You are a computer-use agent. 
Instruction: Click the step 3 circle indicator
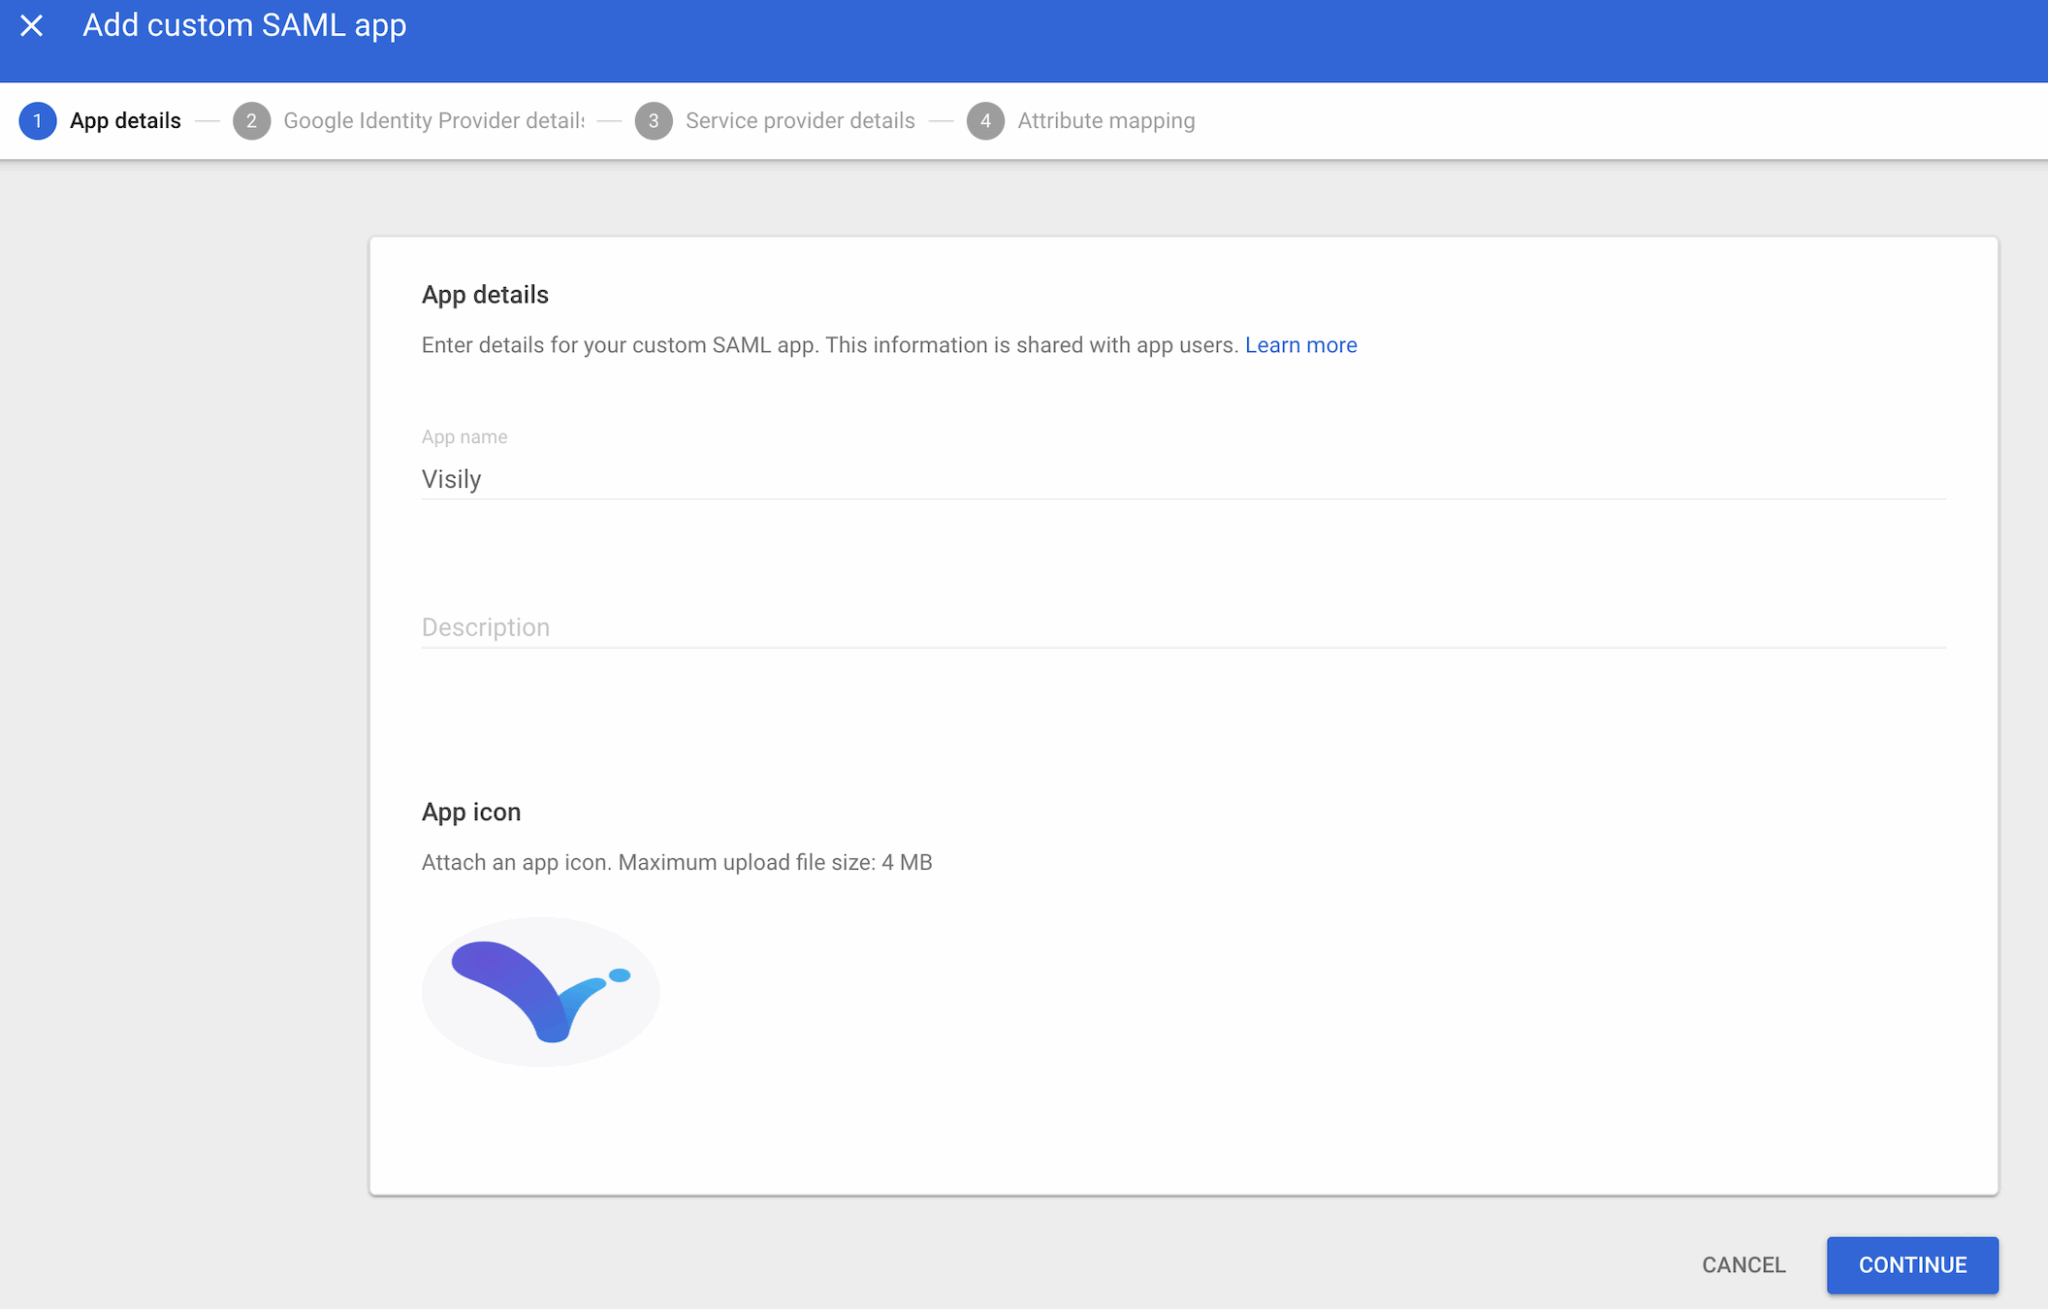tap(654, 120)
